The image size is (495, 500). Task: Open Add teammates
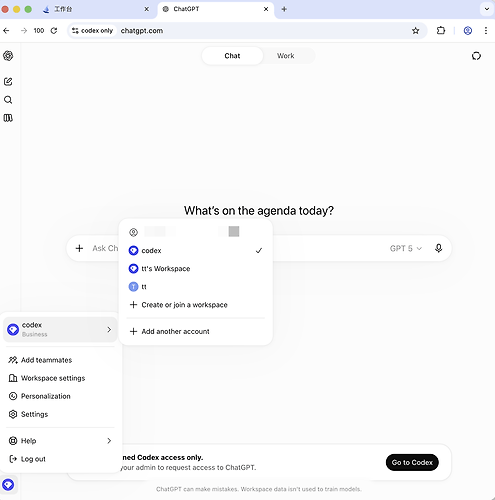coord(60,360)
